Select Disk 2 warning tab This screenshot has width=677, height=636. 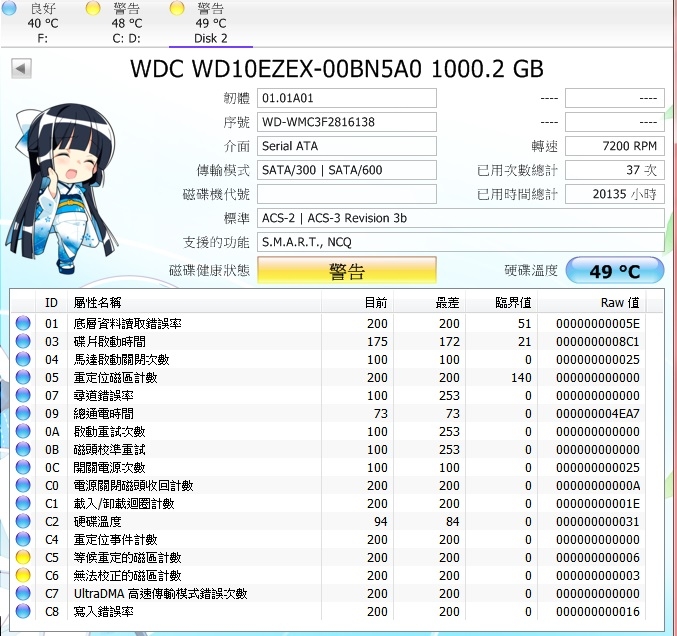pyautogui.click(x=211, y=23)
